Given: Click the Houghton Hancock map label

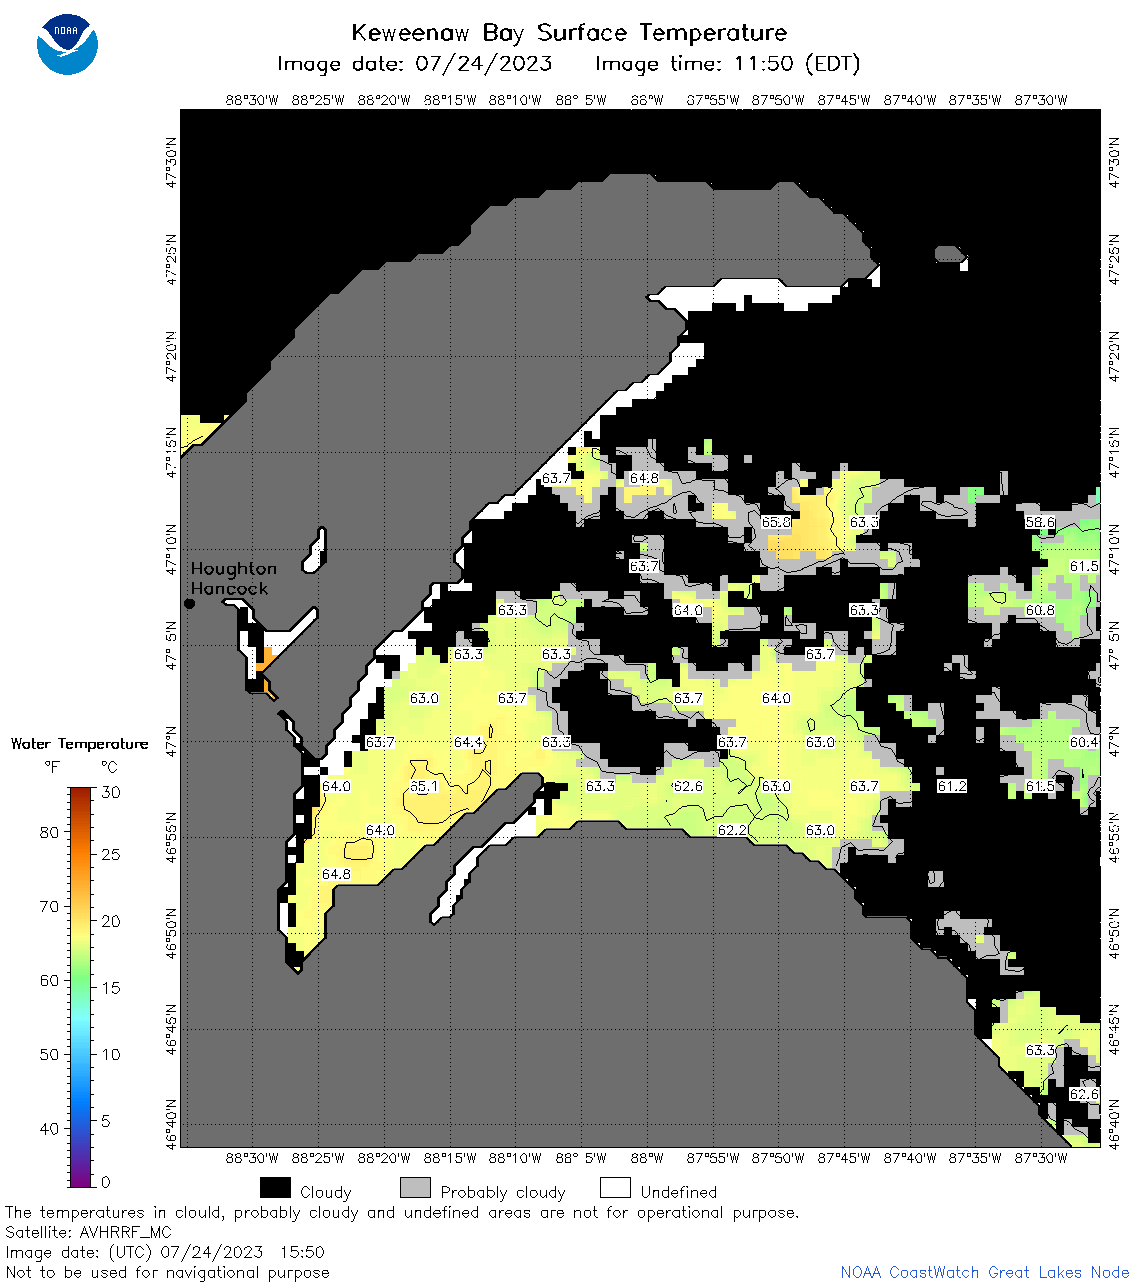Looking at the screenshot, I should pos(233,578).
